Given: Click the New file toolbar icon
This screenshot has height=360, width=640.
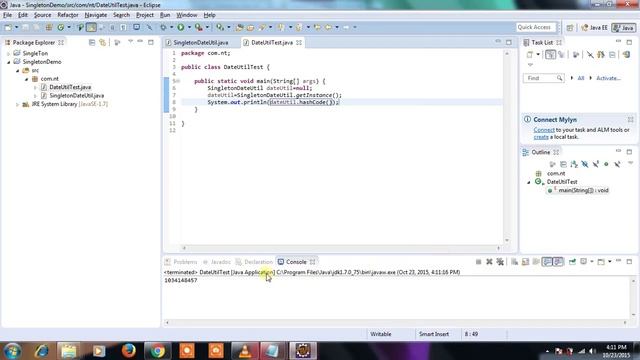Looking at the screenshot, I should coord(8,27).
